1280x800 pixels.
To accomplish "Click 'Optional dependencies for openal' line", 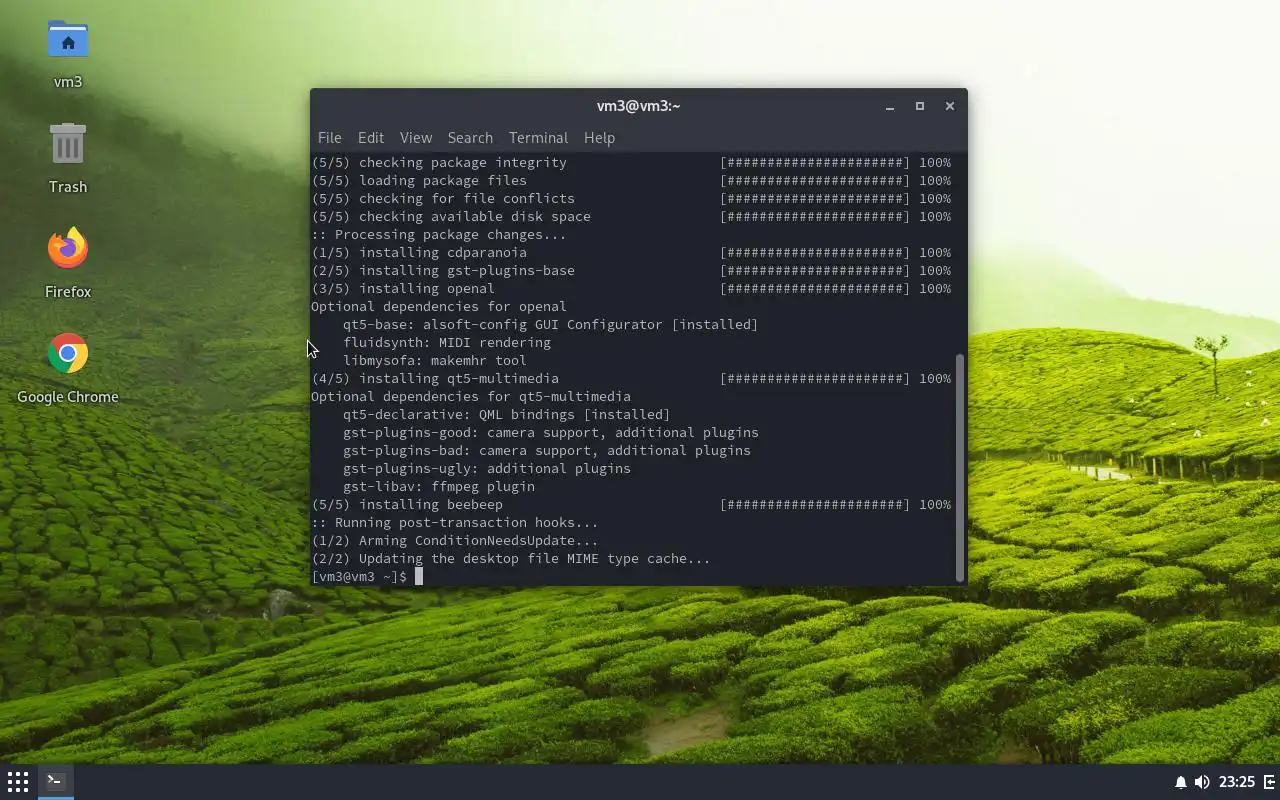I will [x=439, y=307].
